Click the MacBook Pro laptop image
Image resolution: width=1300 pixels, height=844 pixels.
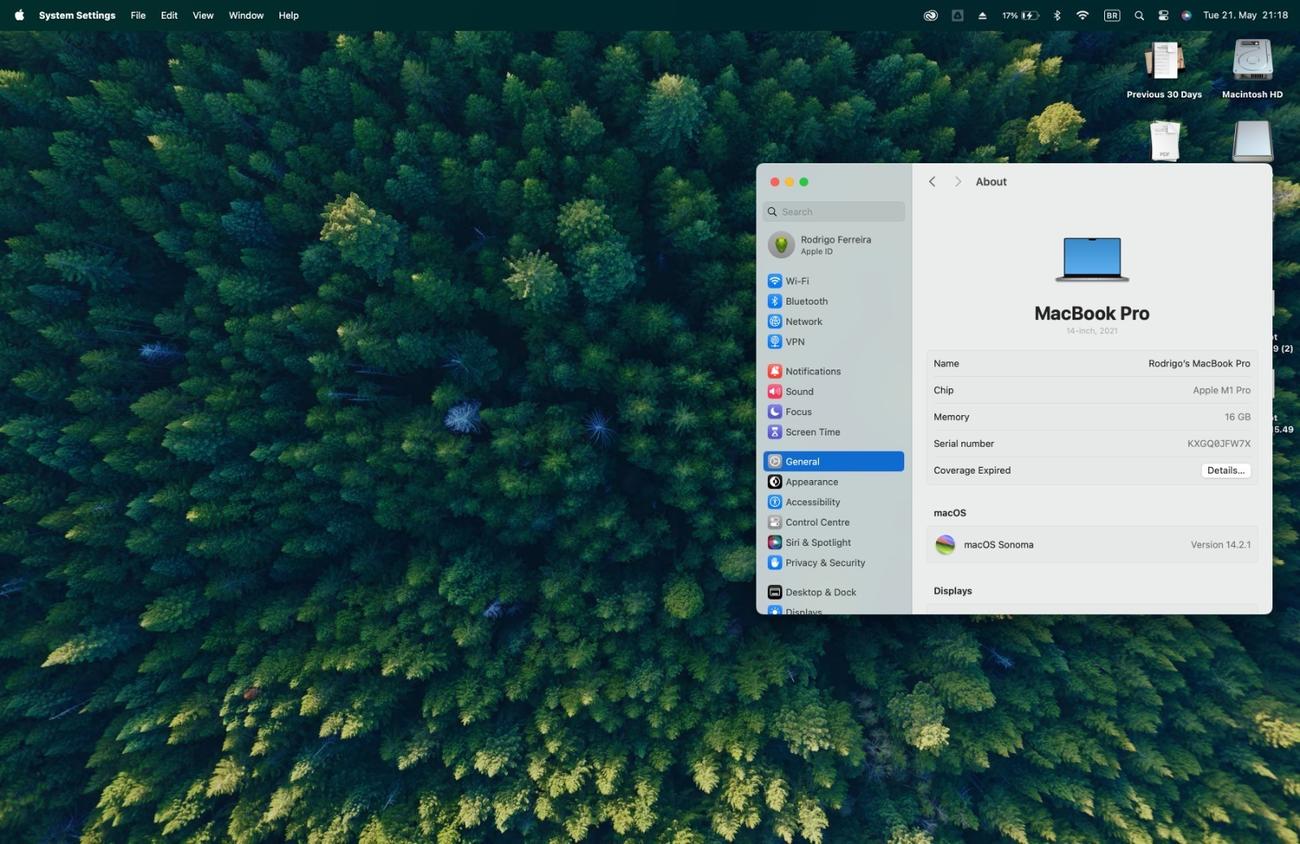click(x=1092, y=260)
